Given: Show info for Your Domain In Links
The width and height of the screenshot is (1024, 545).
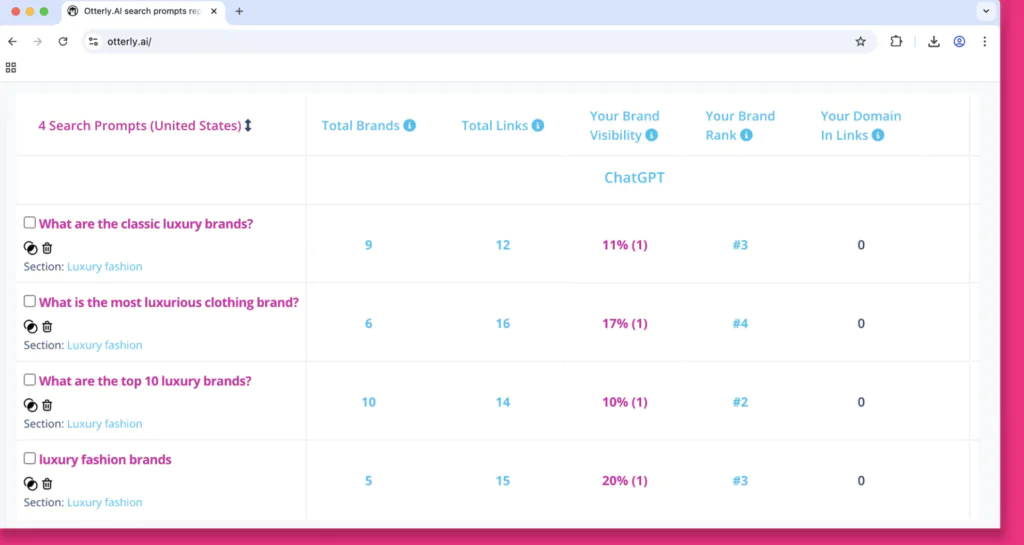Looking at the screenshot, I should 878,135.
